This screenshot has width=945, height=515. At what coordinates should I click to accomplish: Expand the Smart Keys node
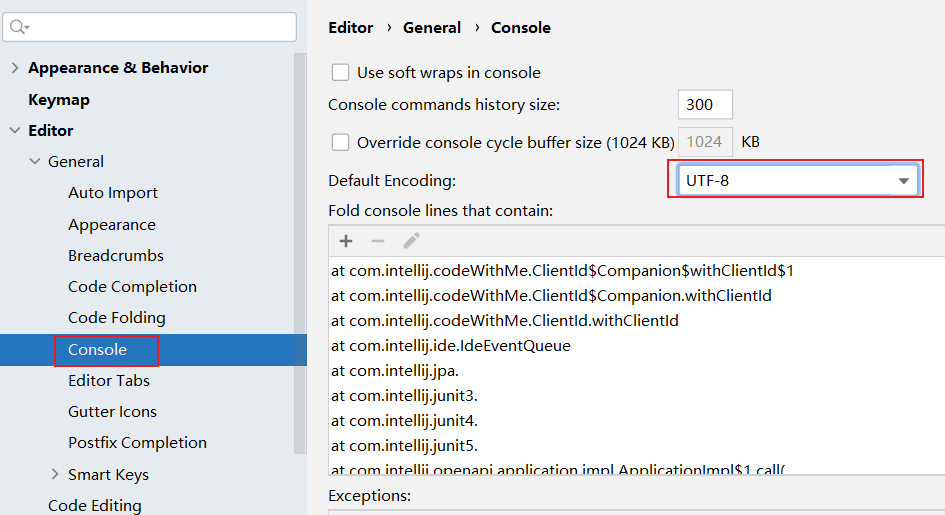tap(55, 474)
